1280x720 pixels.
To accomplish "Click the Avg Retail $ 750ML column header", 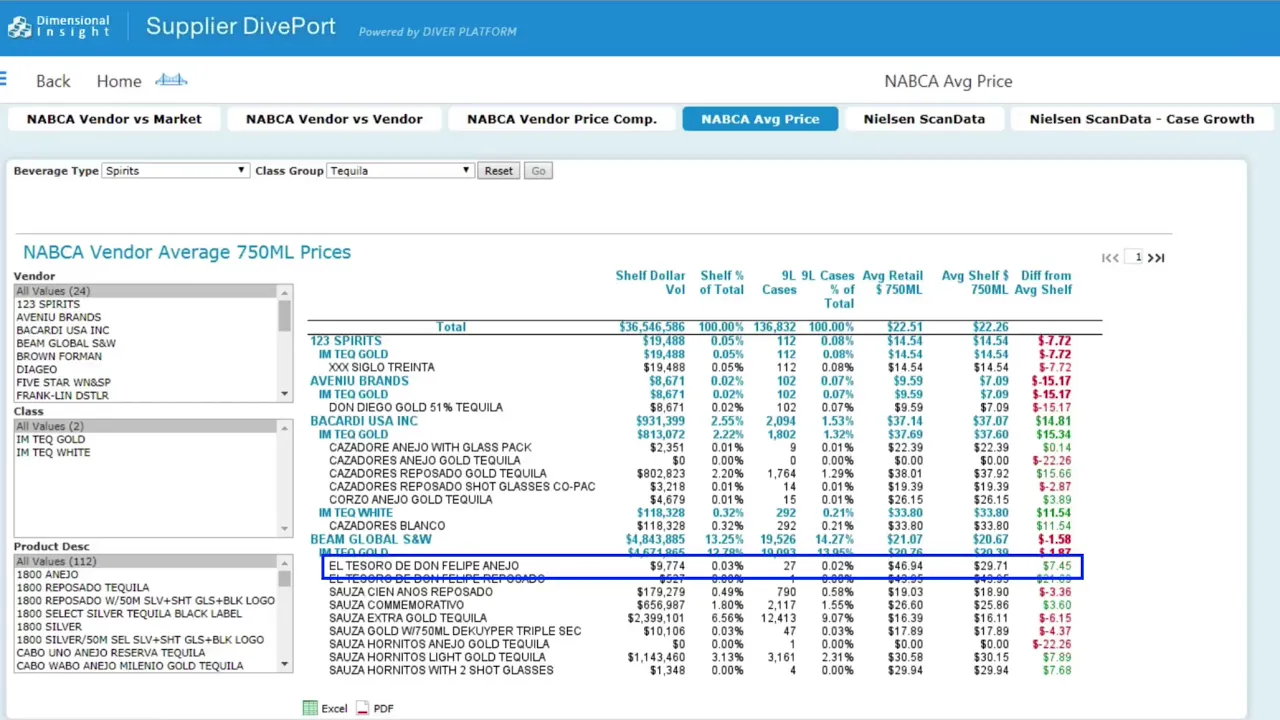I will tap(895, 283).
